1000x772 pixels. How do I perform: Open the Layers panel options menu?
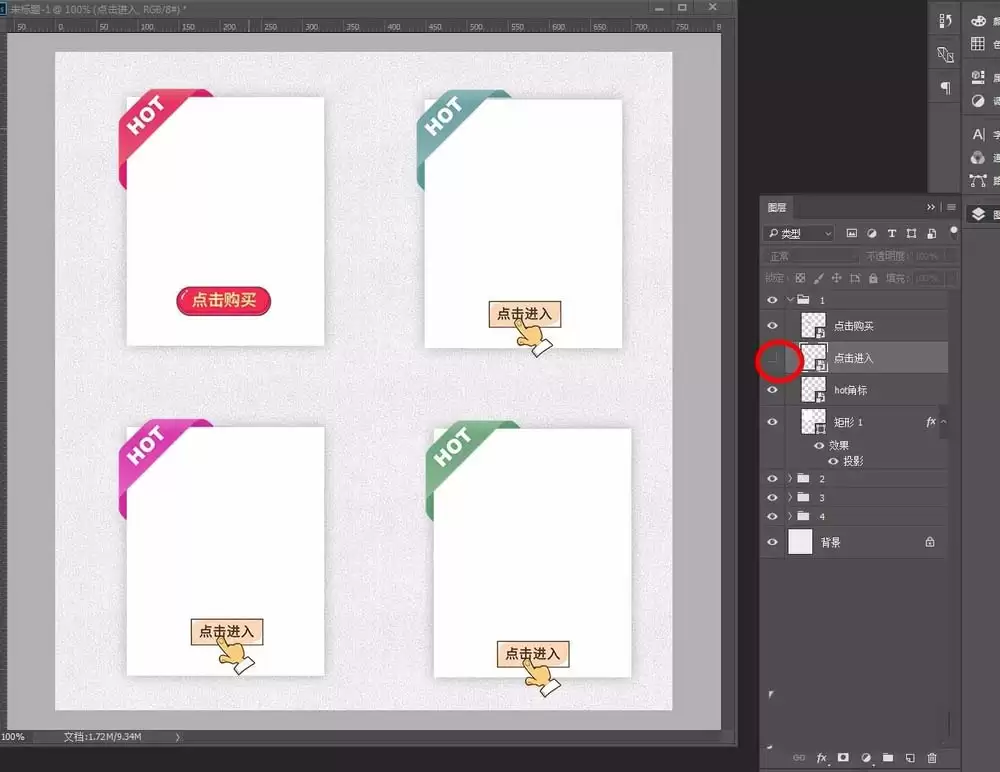click(x=952, y=207)
